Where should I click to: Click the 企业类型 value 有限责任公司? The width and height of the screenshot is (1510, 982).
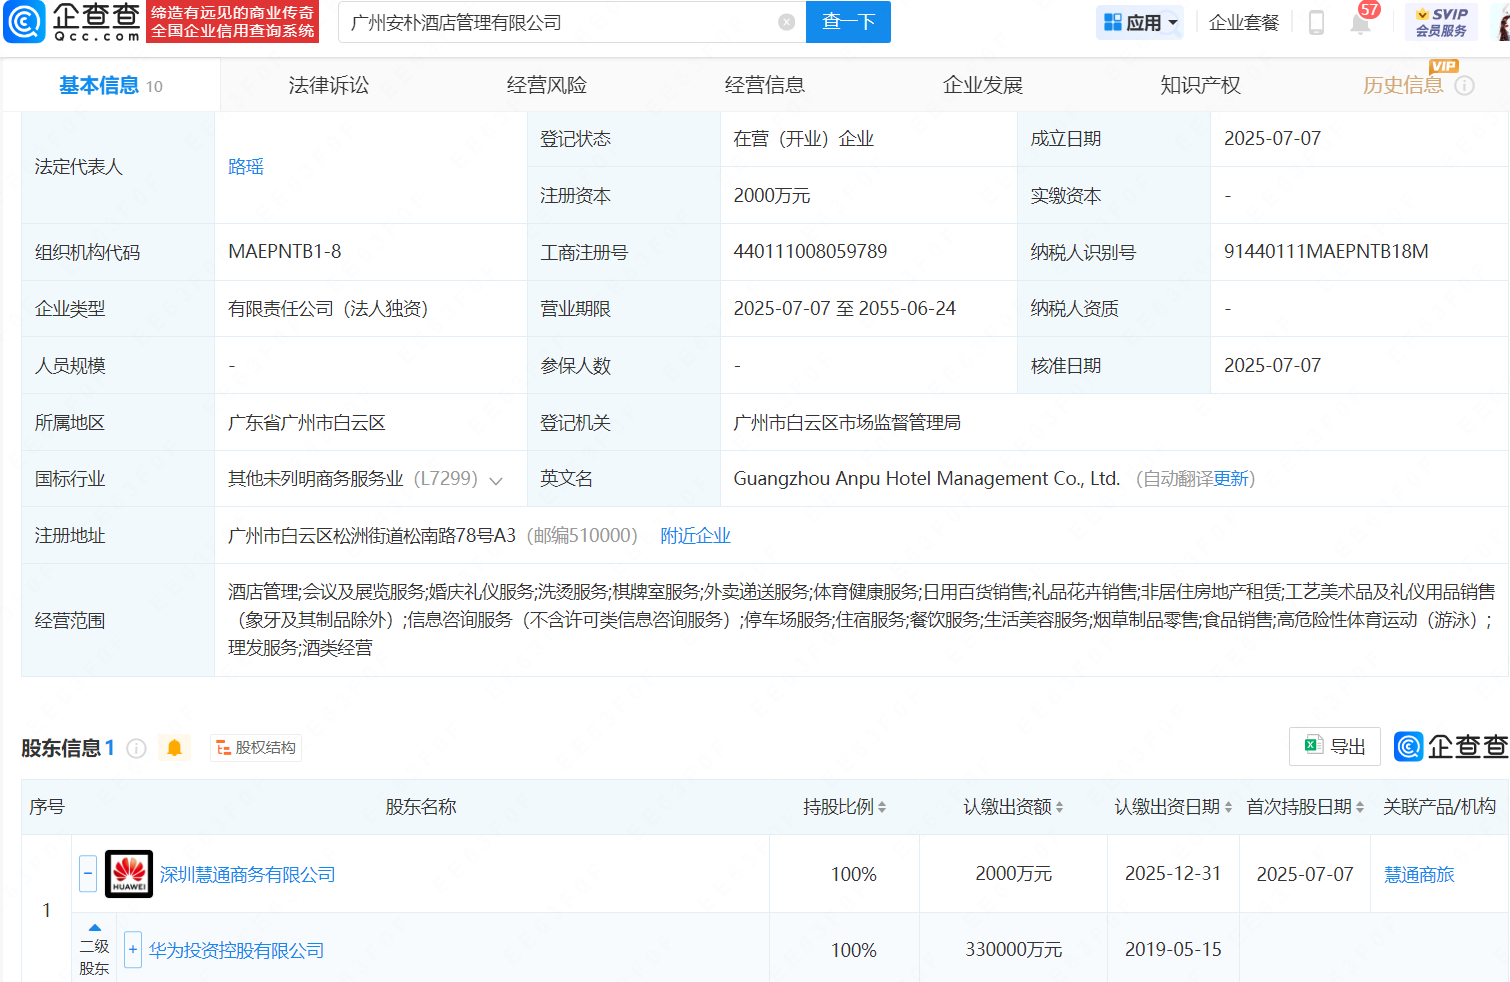tap(328, 309)
